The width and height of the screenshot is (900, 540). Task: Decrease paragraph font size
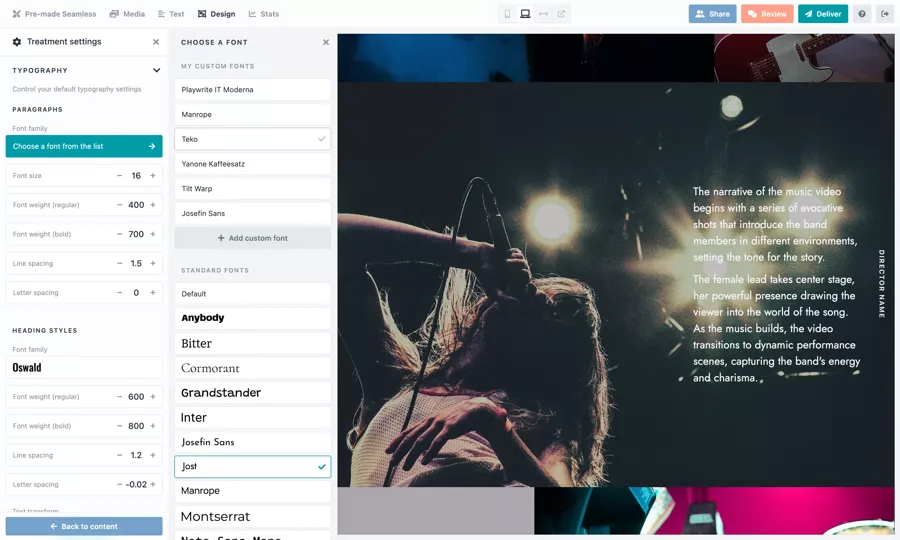pos(119,176)
